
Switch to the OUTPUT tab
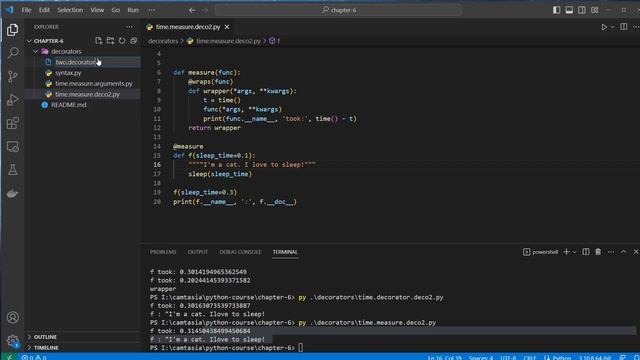[x=198, y=252]
